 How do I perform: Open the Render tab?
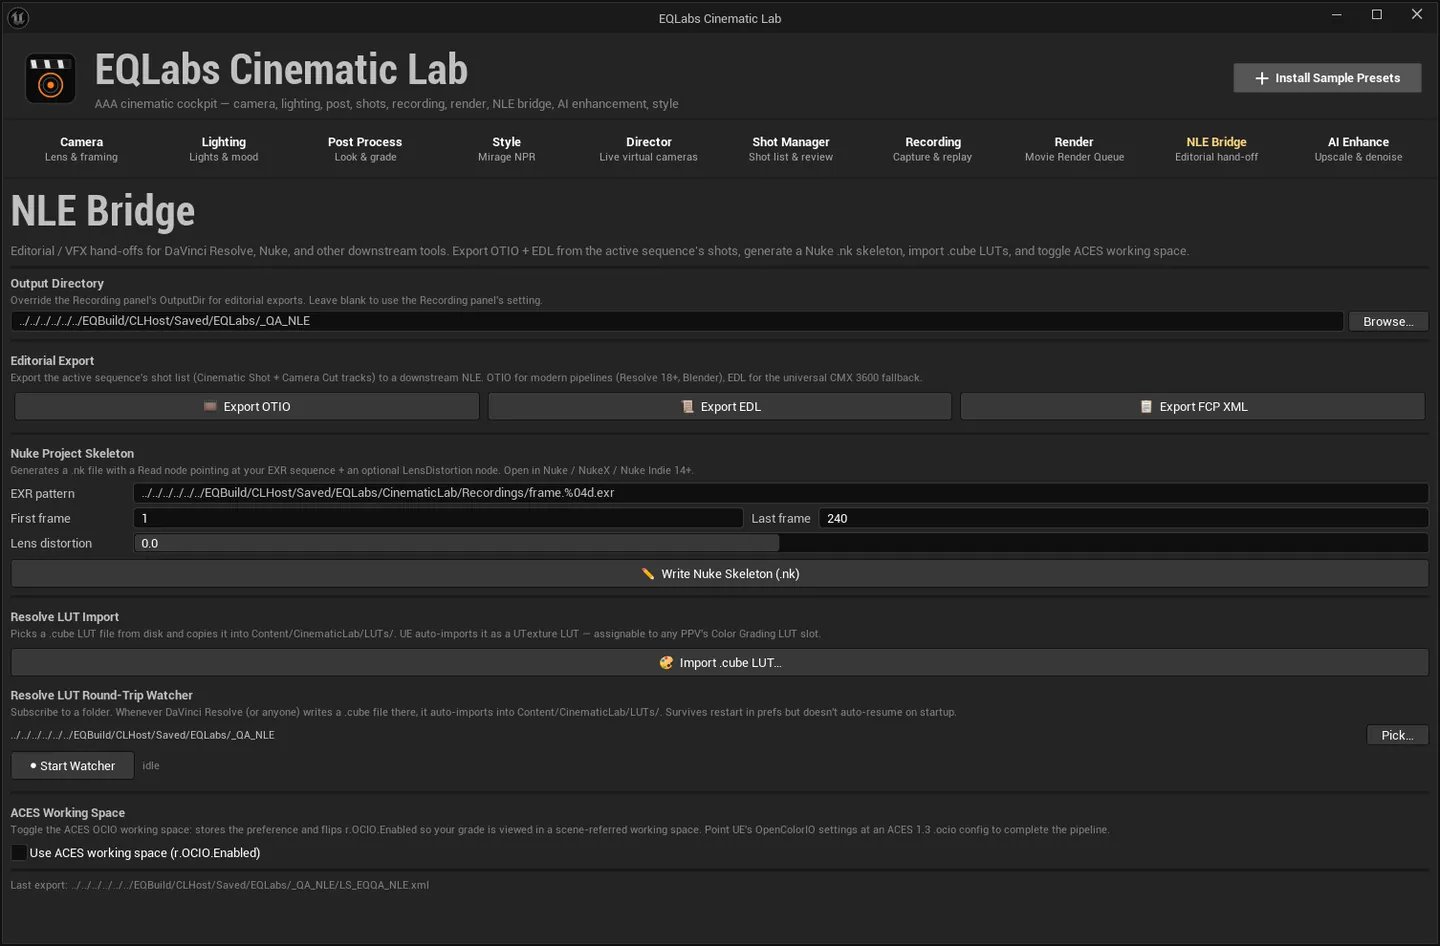[x=1074, y=149]
